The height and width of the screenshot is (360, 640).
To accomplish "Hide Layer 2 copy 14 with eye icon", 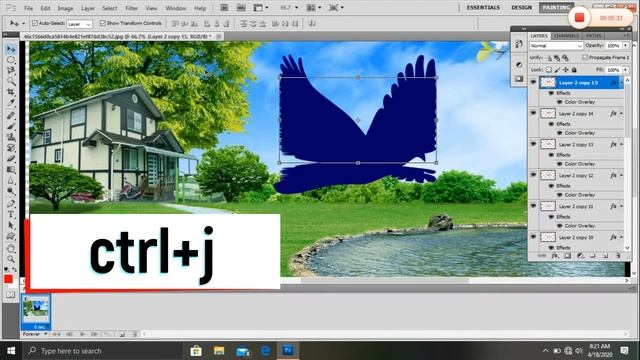I will 533,113.
